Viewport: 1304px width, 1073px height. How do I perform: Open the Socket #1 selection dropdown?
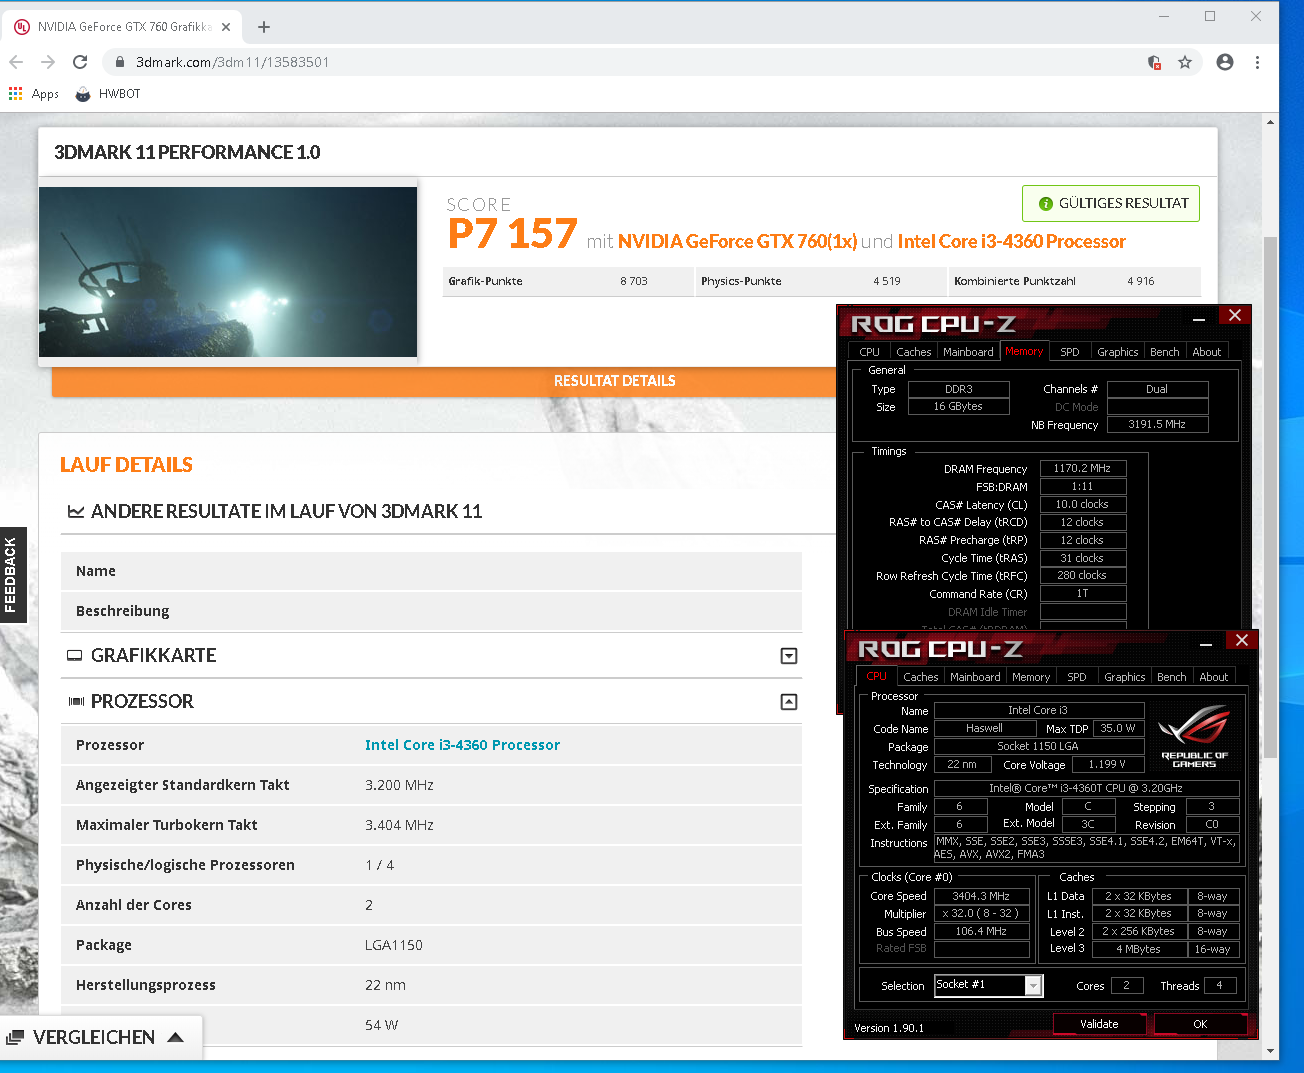988,985
